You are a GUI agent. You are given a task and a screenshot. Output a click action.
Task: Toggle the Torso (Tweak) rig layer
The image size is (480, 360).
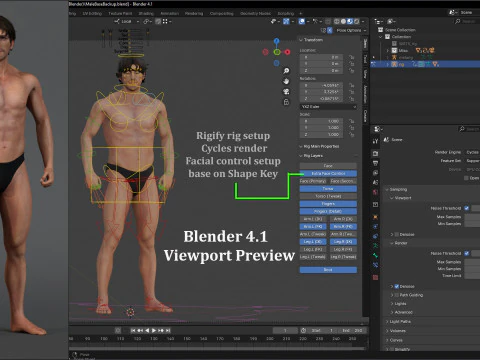(x=328, y=196)
